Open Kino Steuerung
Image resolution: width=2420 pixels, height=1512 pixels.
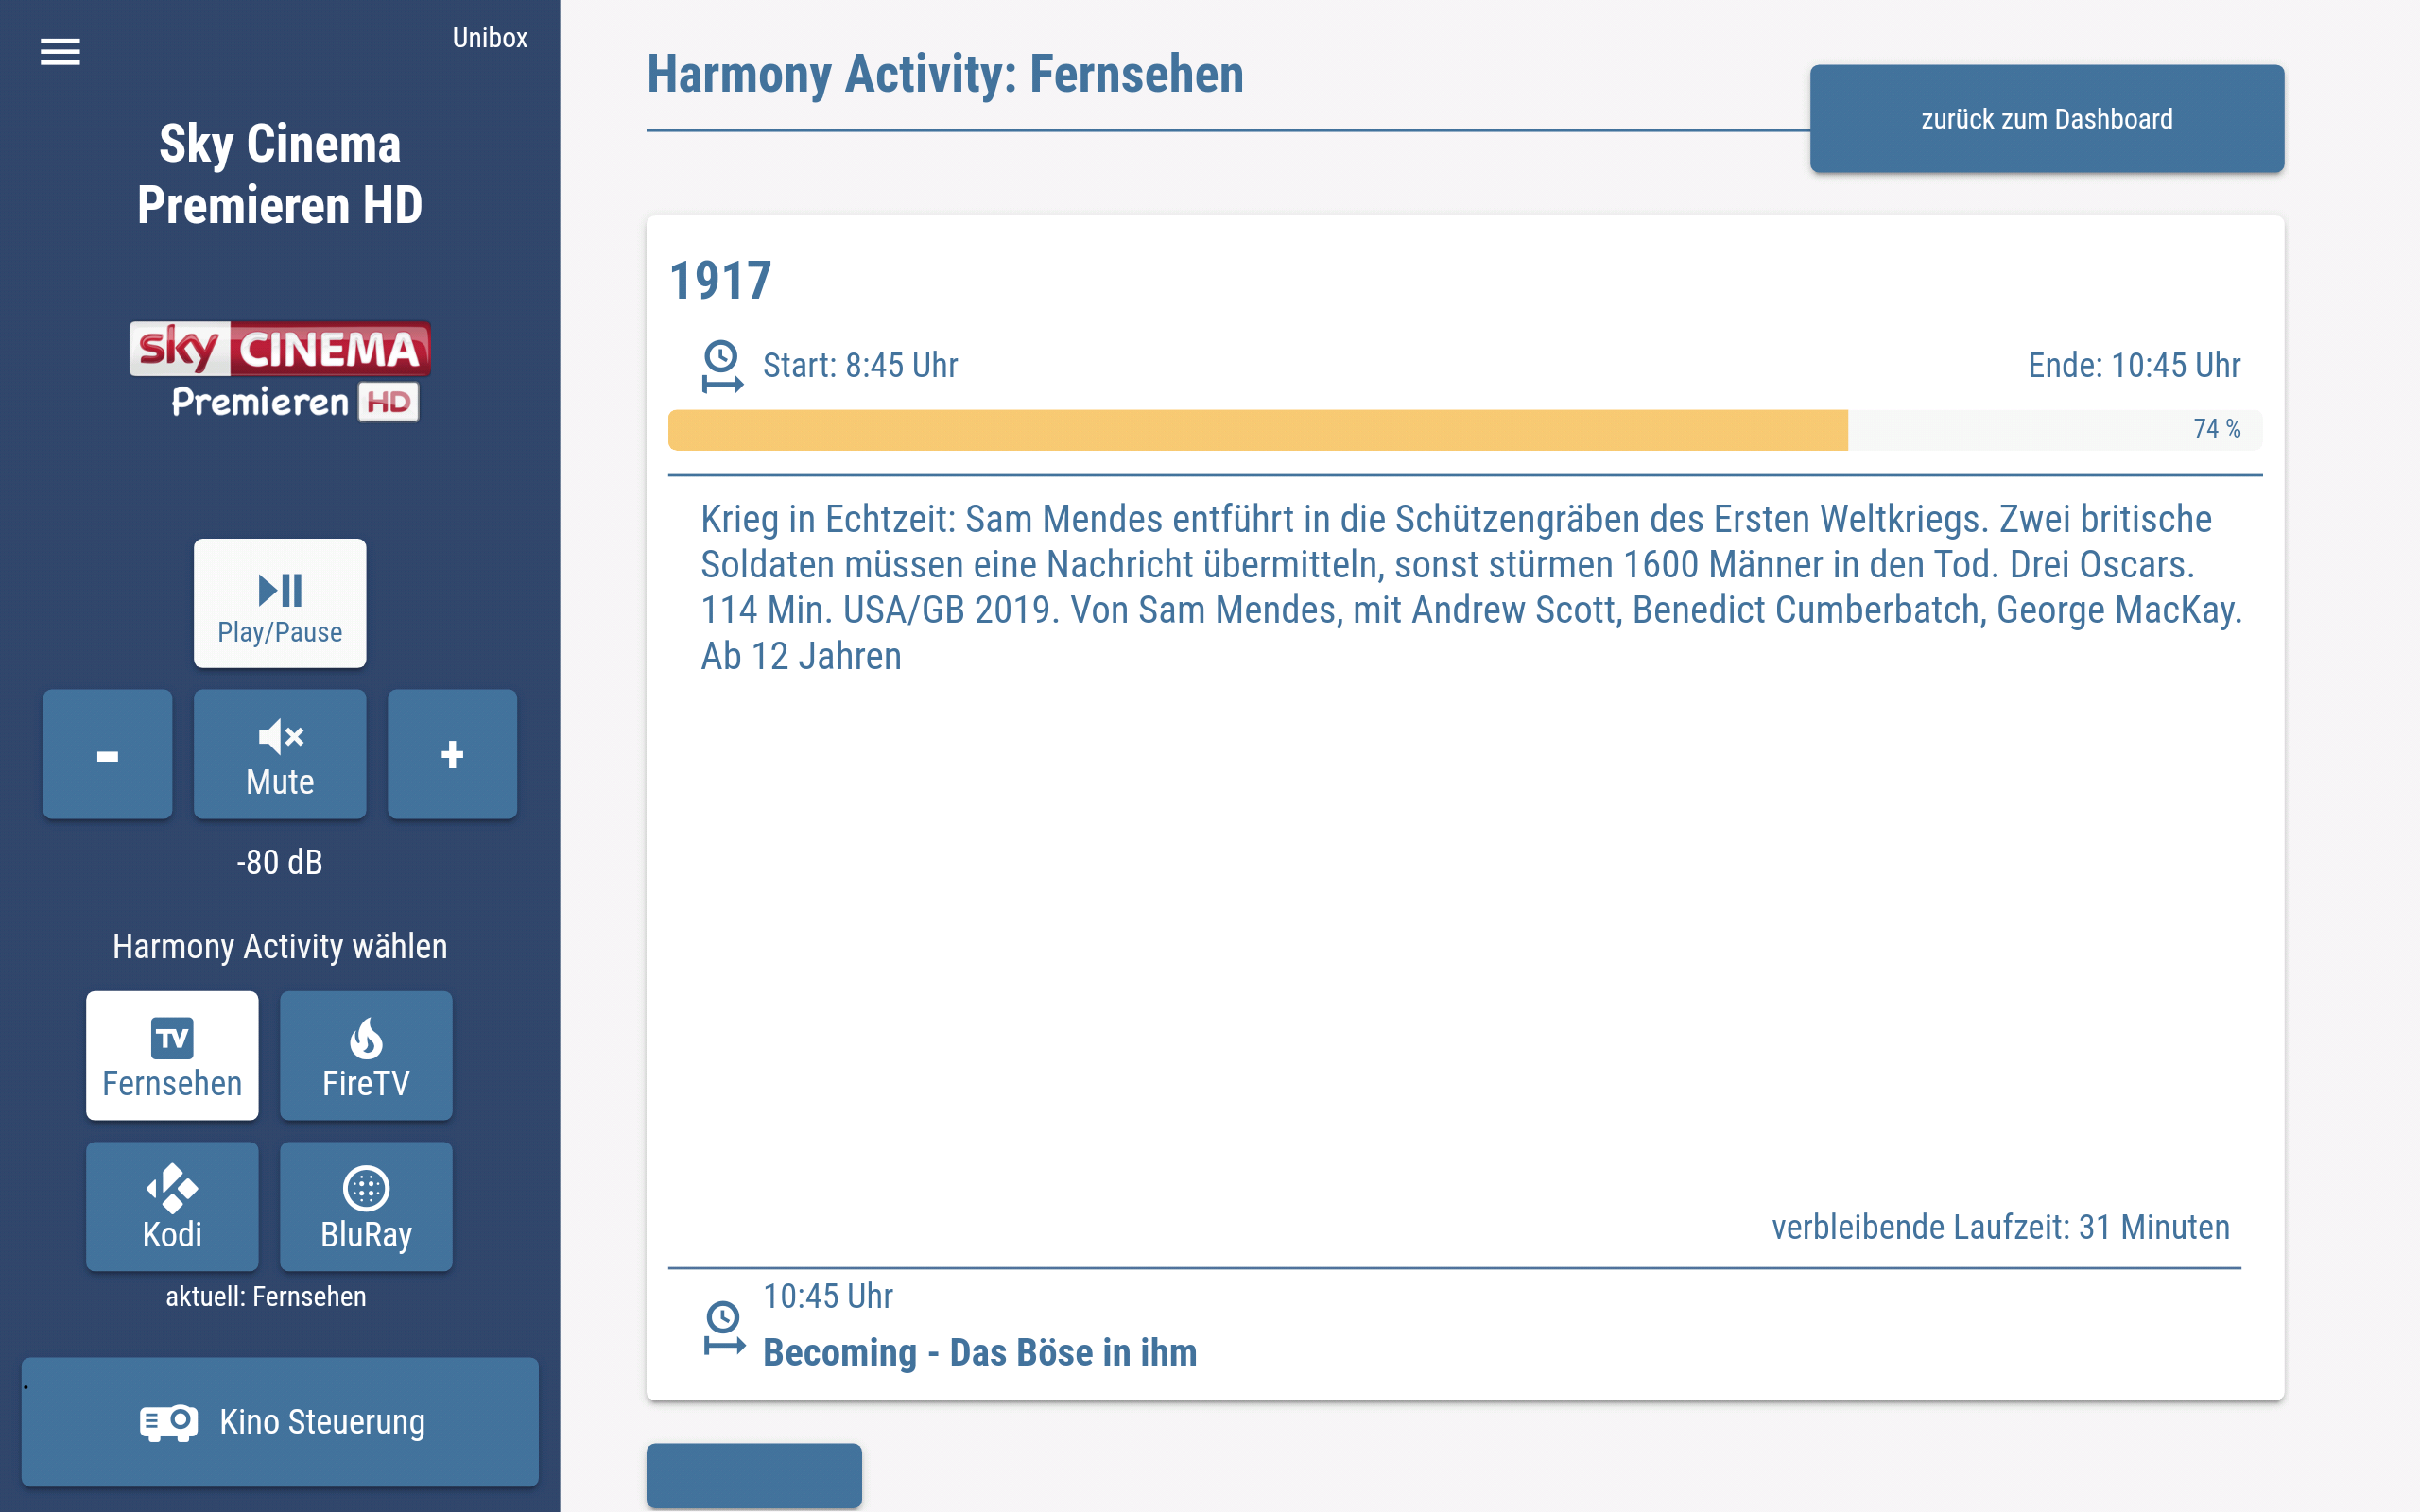(280, 1421)
